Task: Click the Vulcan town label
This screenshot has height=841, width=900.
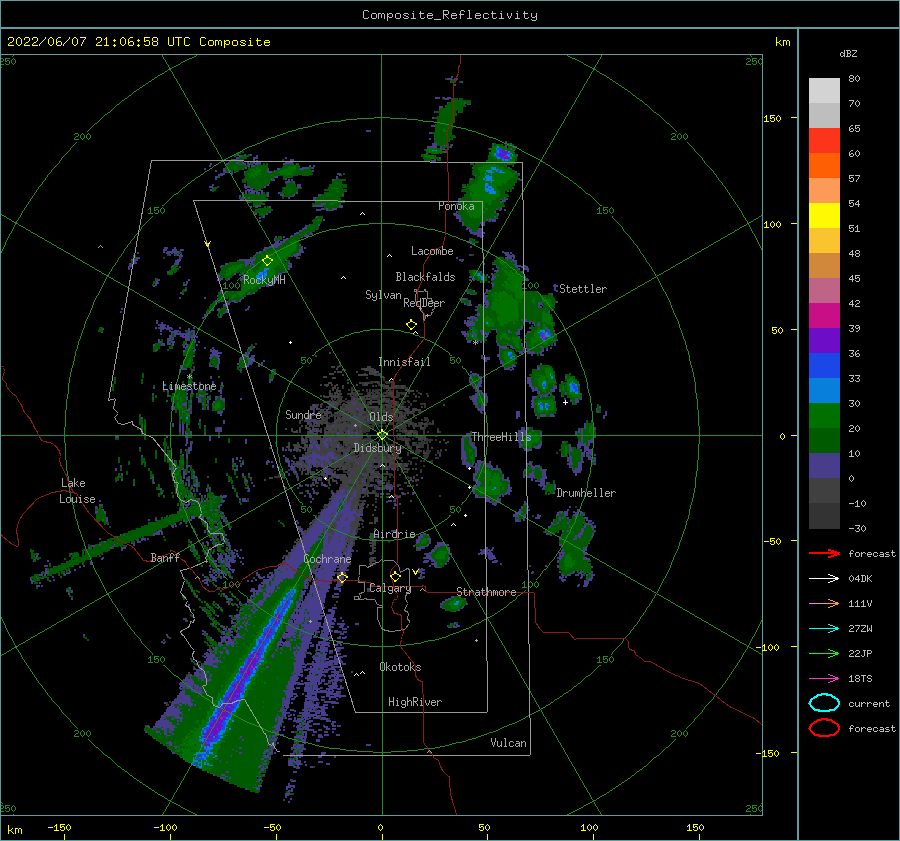Action: click(508, 743)
